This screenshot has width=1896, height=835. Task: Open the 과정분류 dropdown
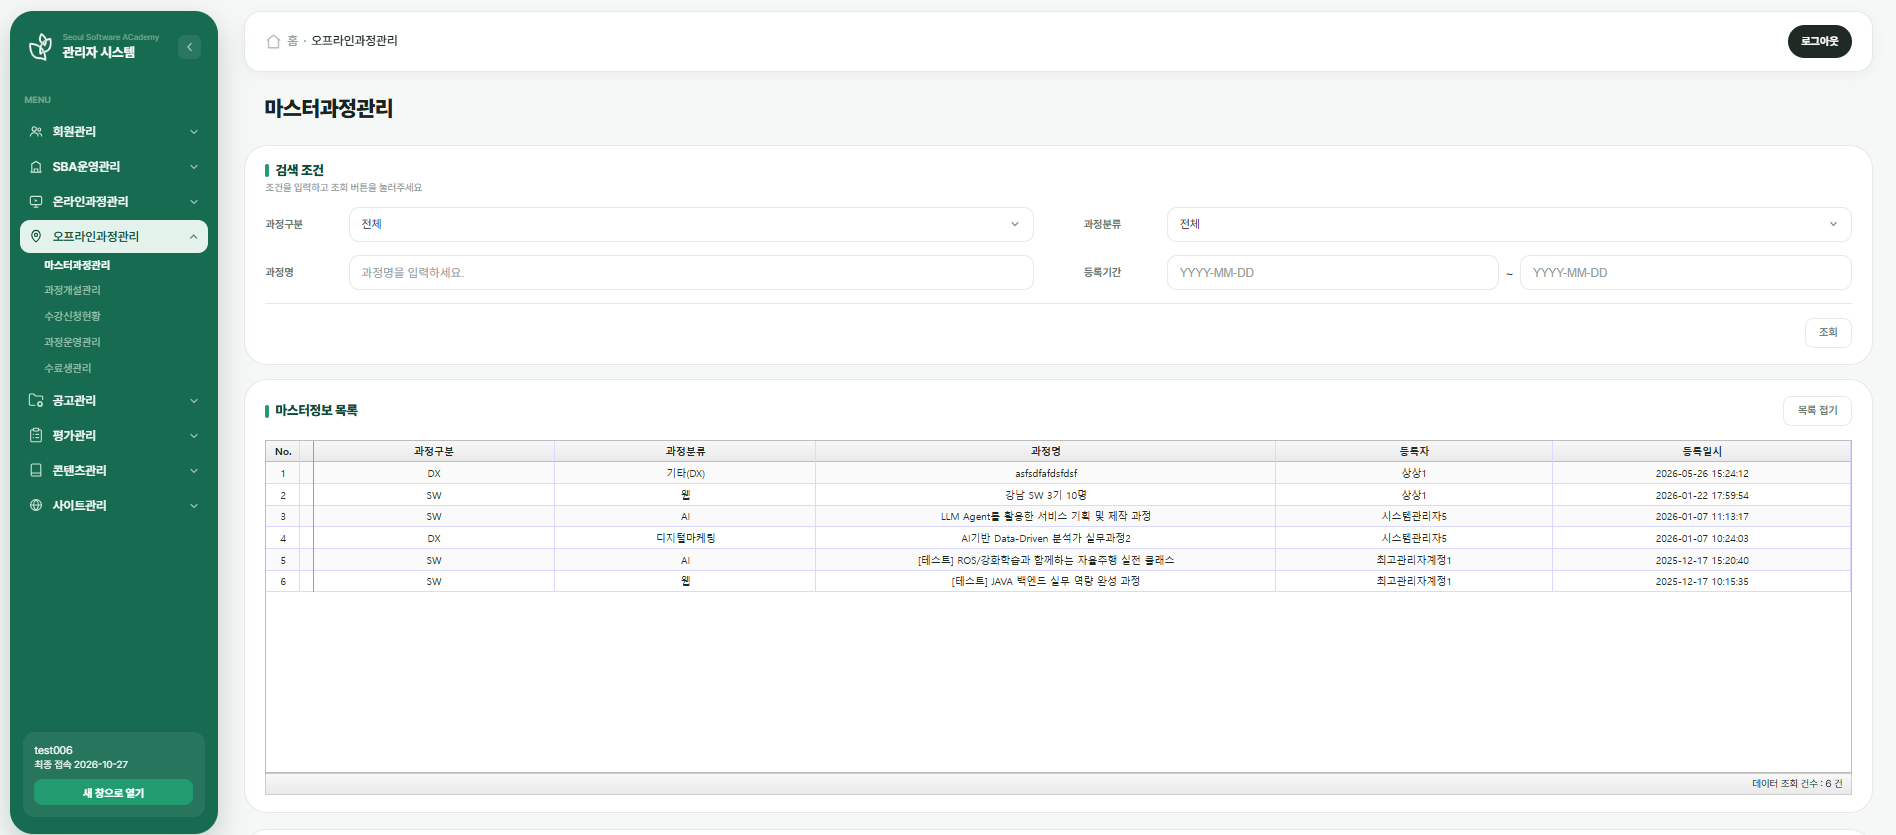click(x=1509, y=224)
